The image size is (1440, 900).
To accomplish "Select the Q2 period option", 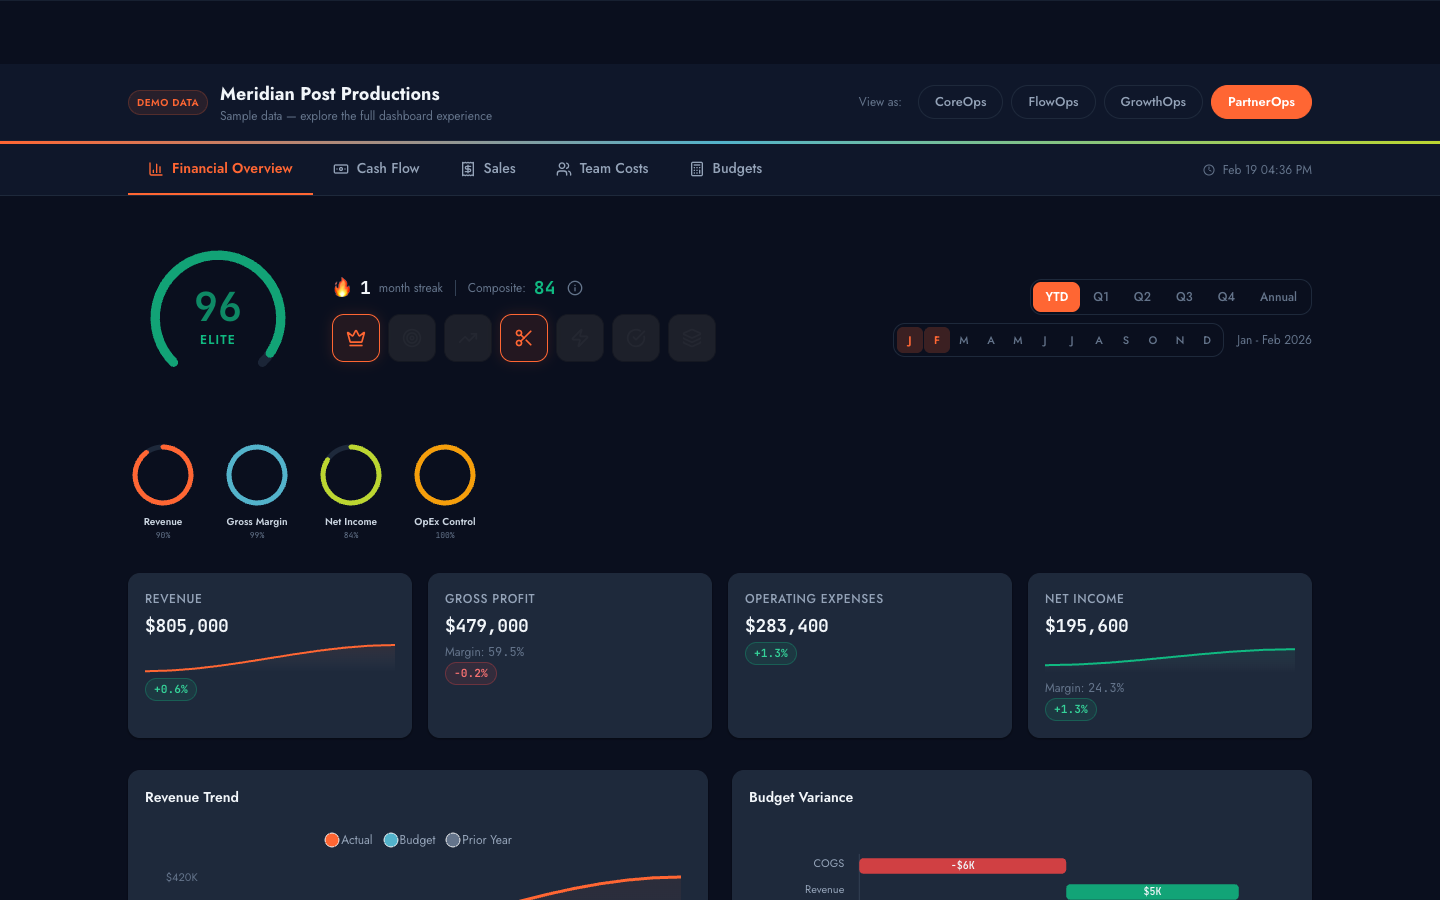I will point(1142,297).
